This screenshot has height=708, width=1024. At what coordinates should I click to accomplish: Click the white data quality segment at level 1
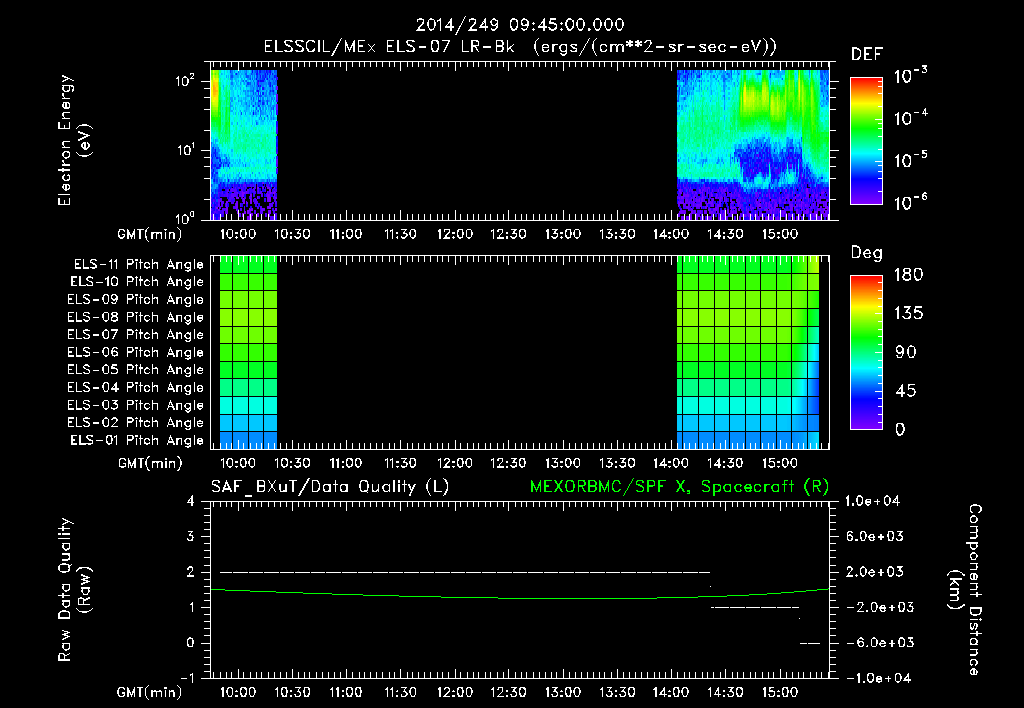click(x=755, y=607)
